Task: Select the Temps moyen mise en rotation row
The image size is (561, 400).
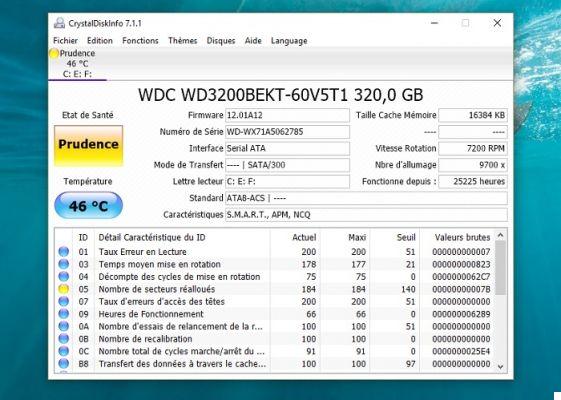Action: point(275,264)
